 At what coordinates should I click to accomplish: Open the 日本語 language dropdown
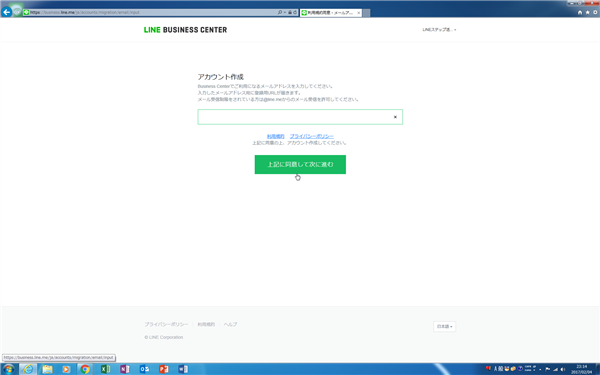tap(444, 327)
